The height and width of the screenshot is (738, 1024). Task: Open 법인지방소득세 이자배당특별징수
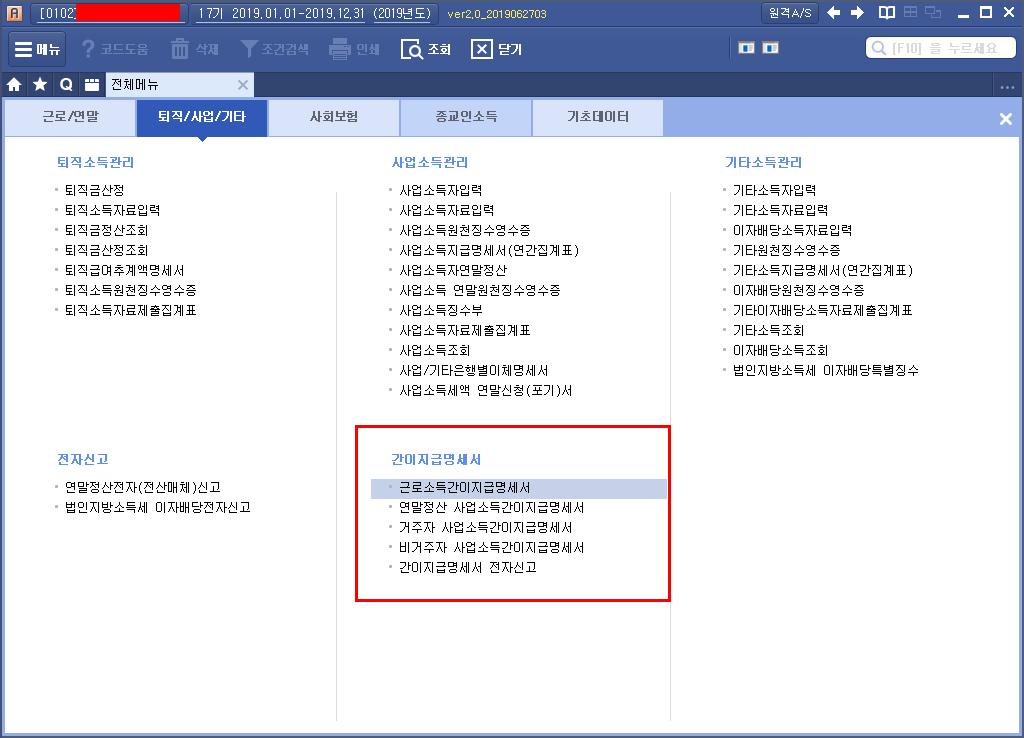826,370
